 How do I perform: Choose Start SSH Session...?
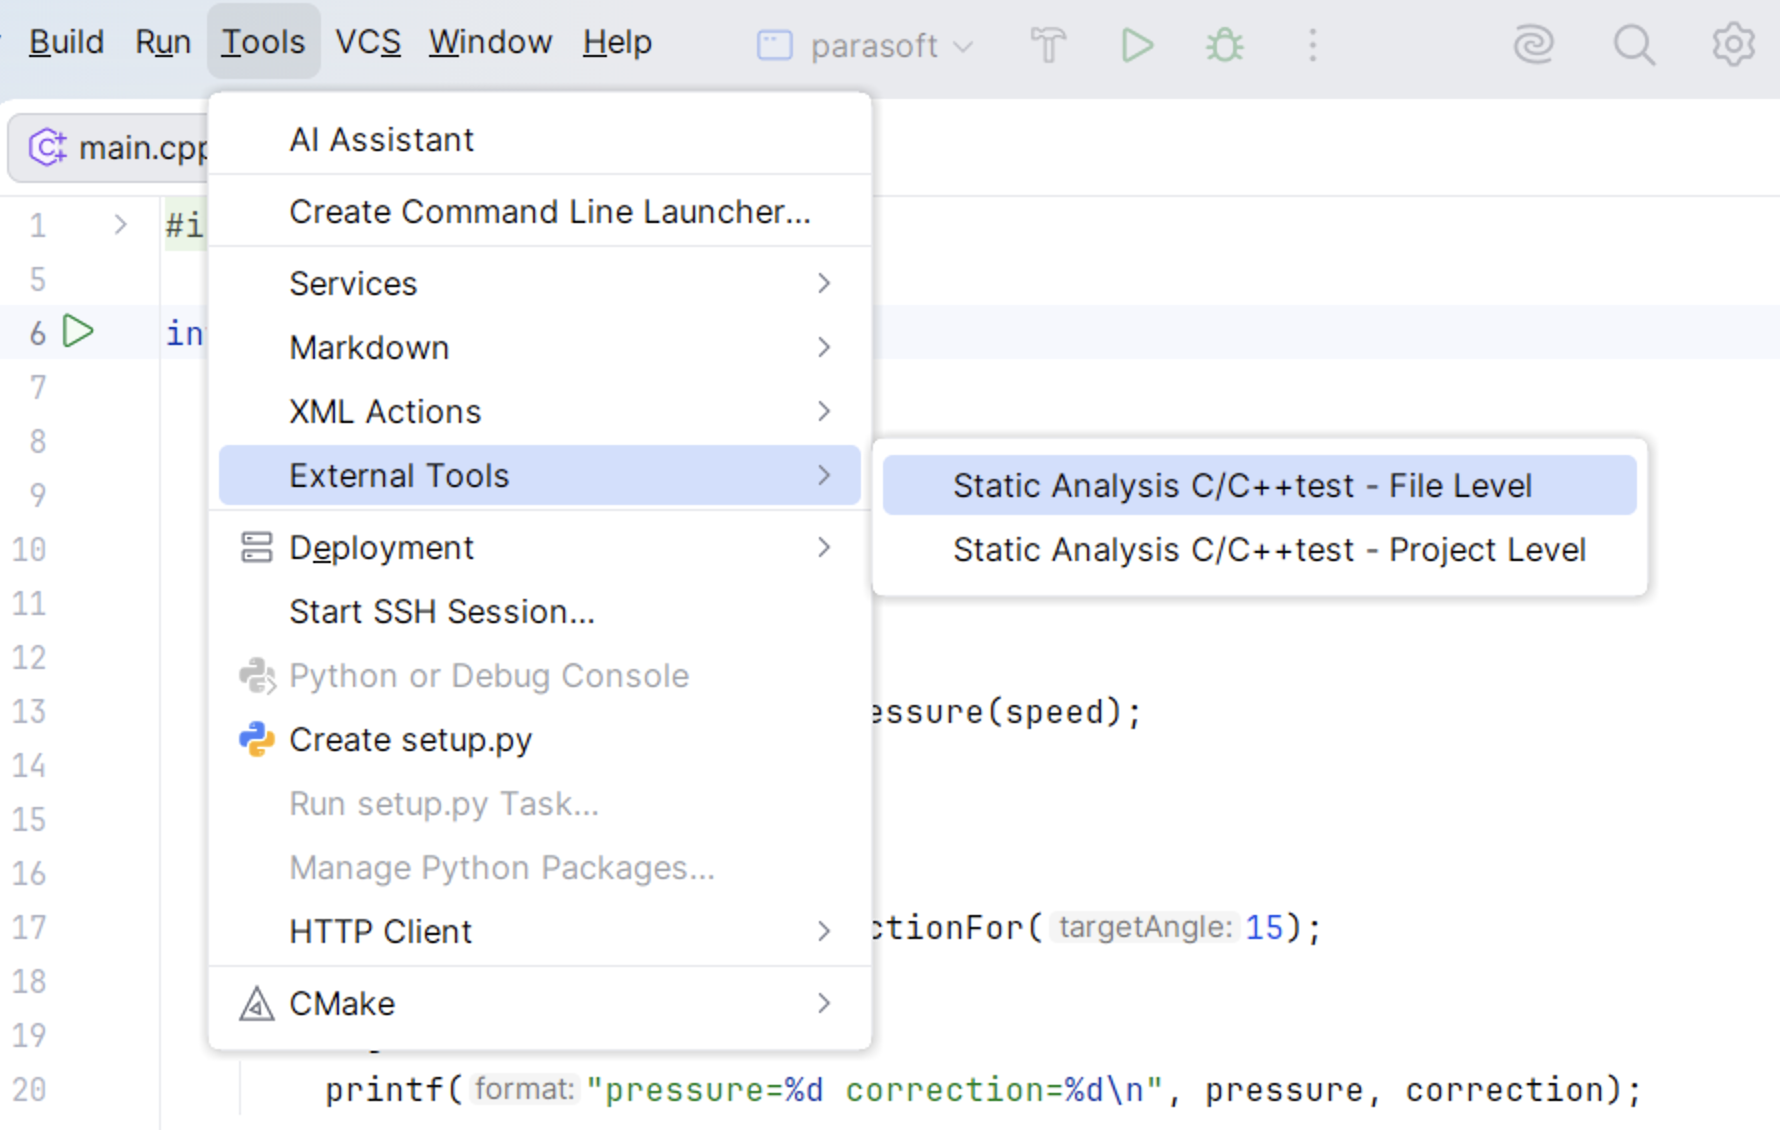click(540, 612)
